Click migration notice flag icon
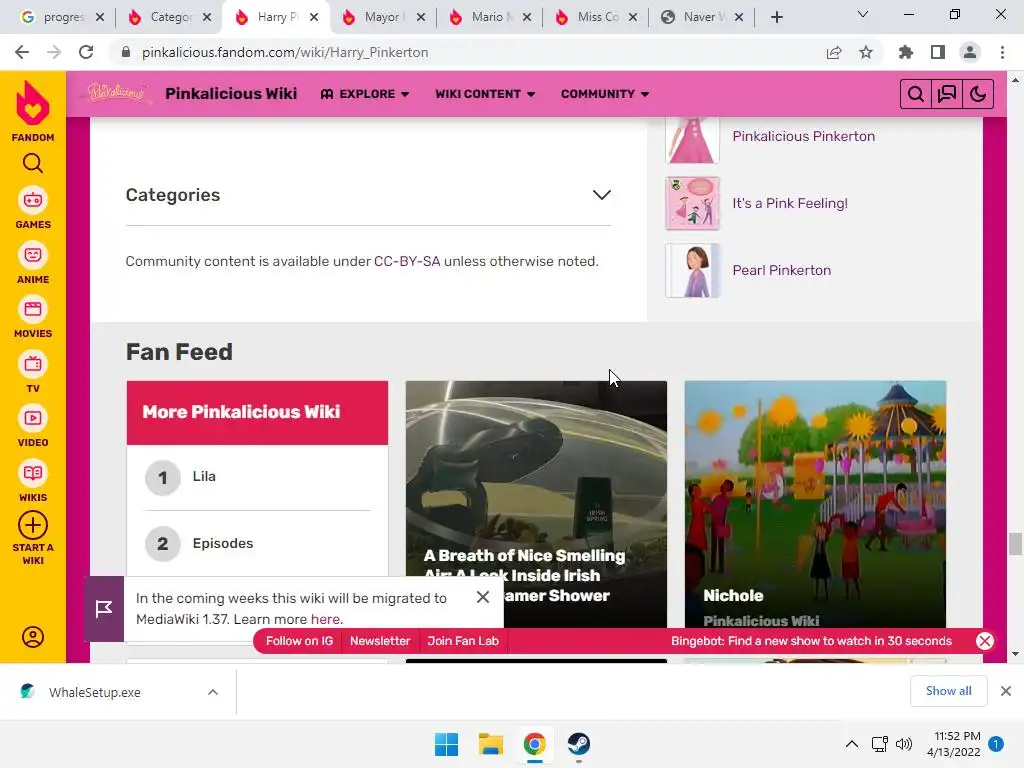Image resolution: width=1024 pixels, height=768 pixels. 104,609
